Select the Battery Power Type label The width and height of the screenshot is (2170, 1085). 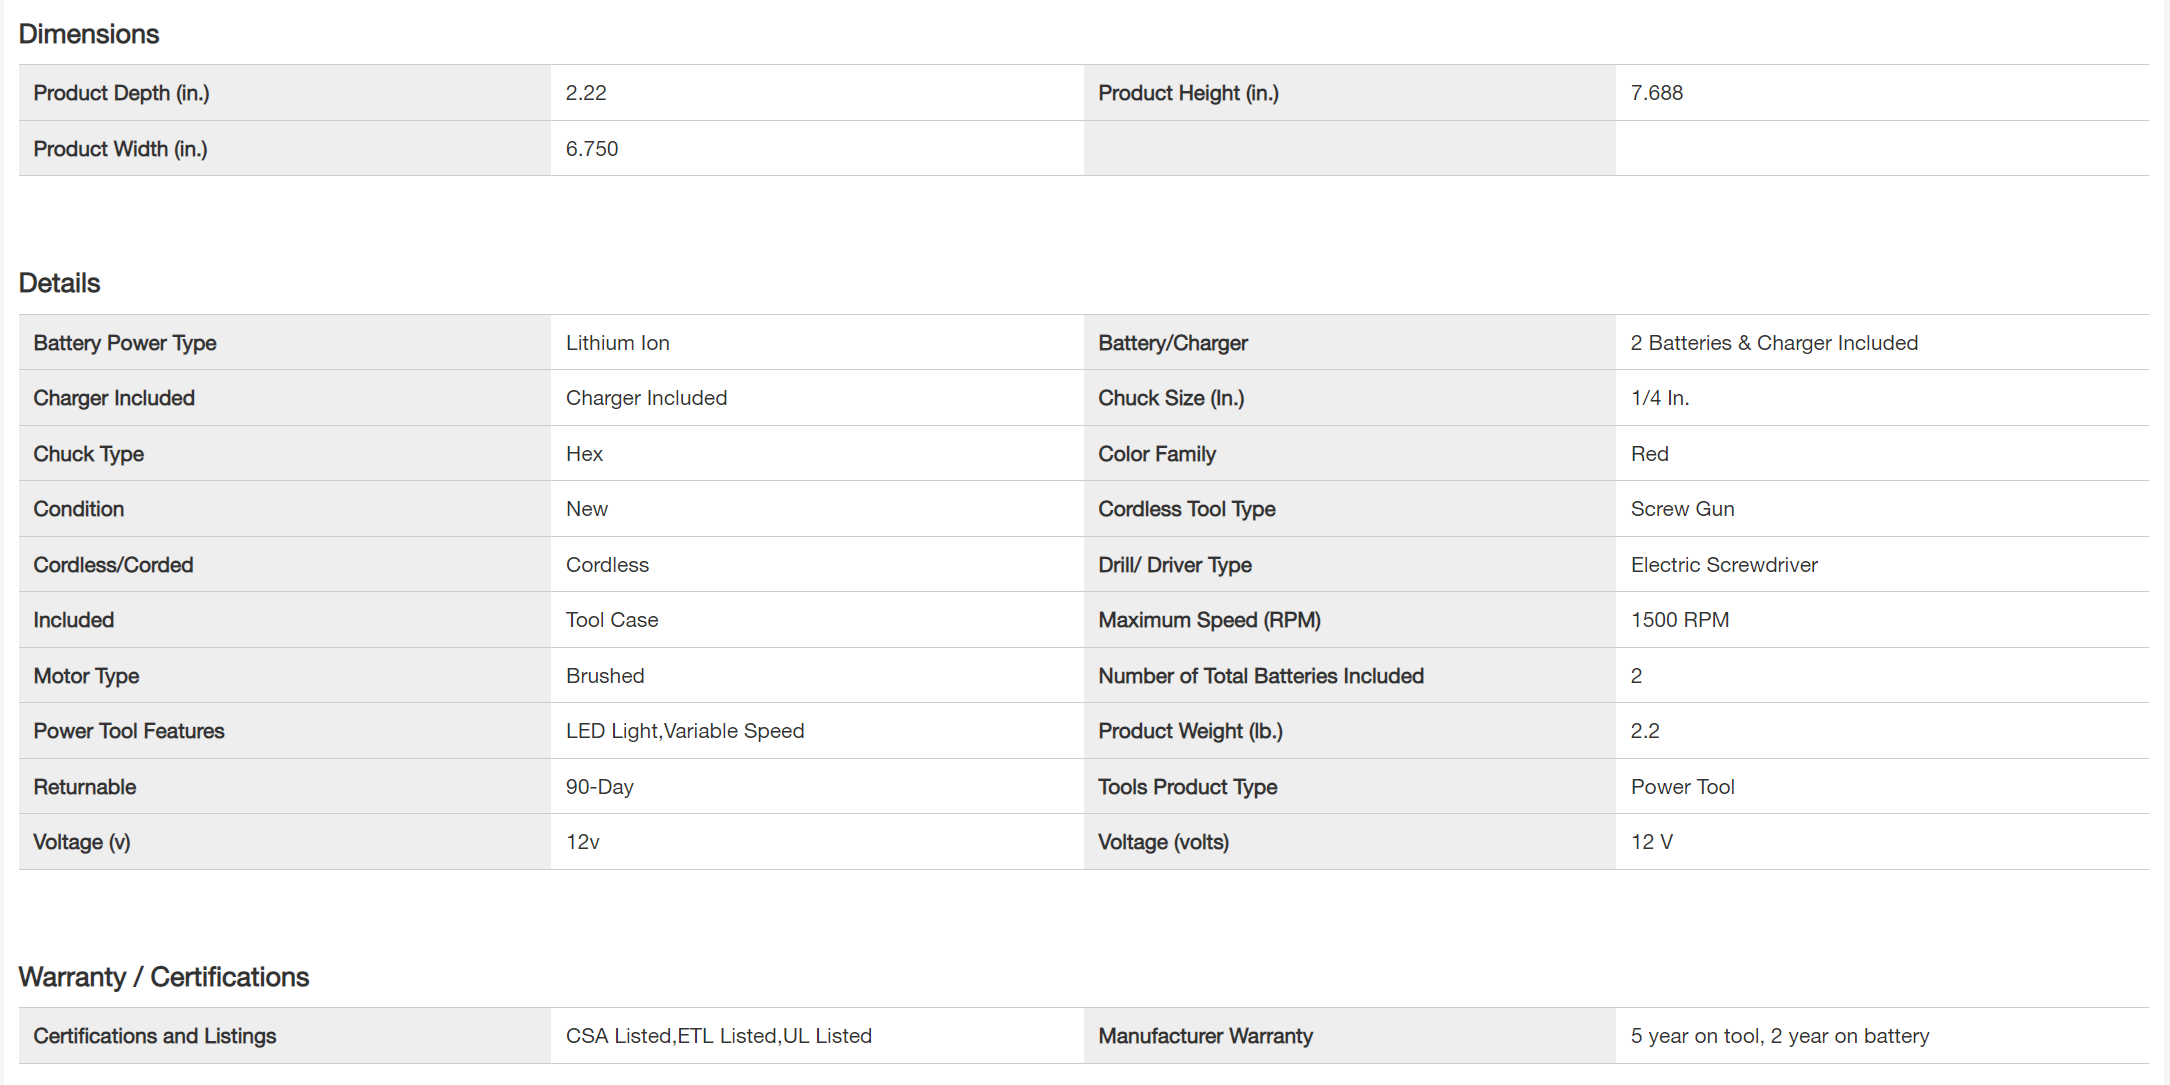click(x=125, y=343)
